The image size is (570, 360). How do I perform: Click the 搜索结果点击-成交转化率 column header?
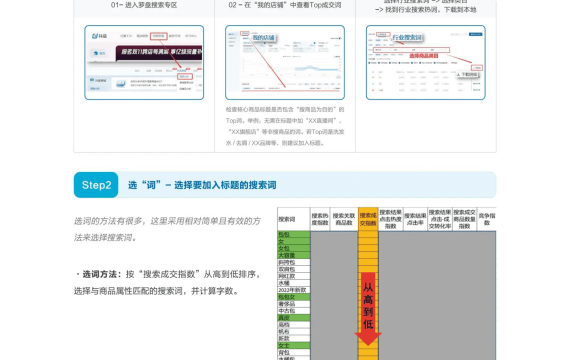[440, 219]
